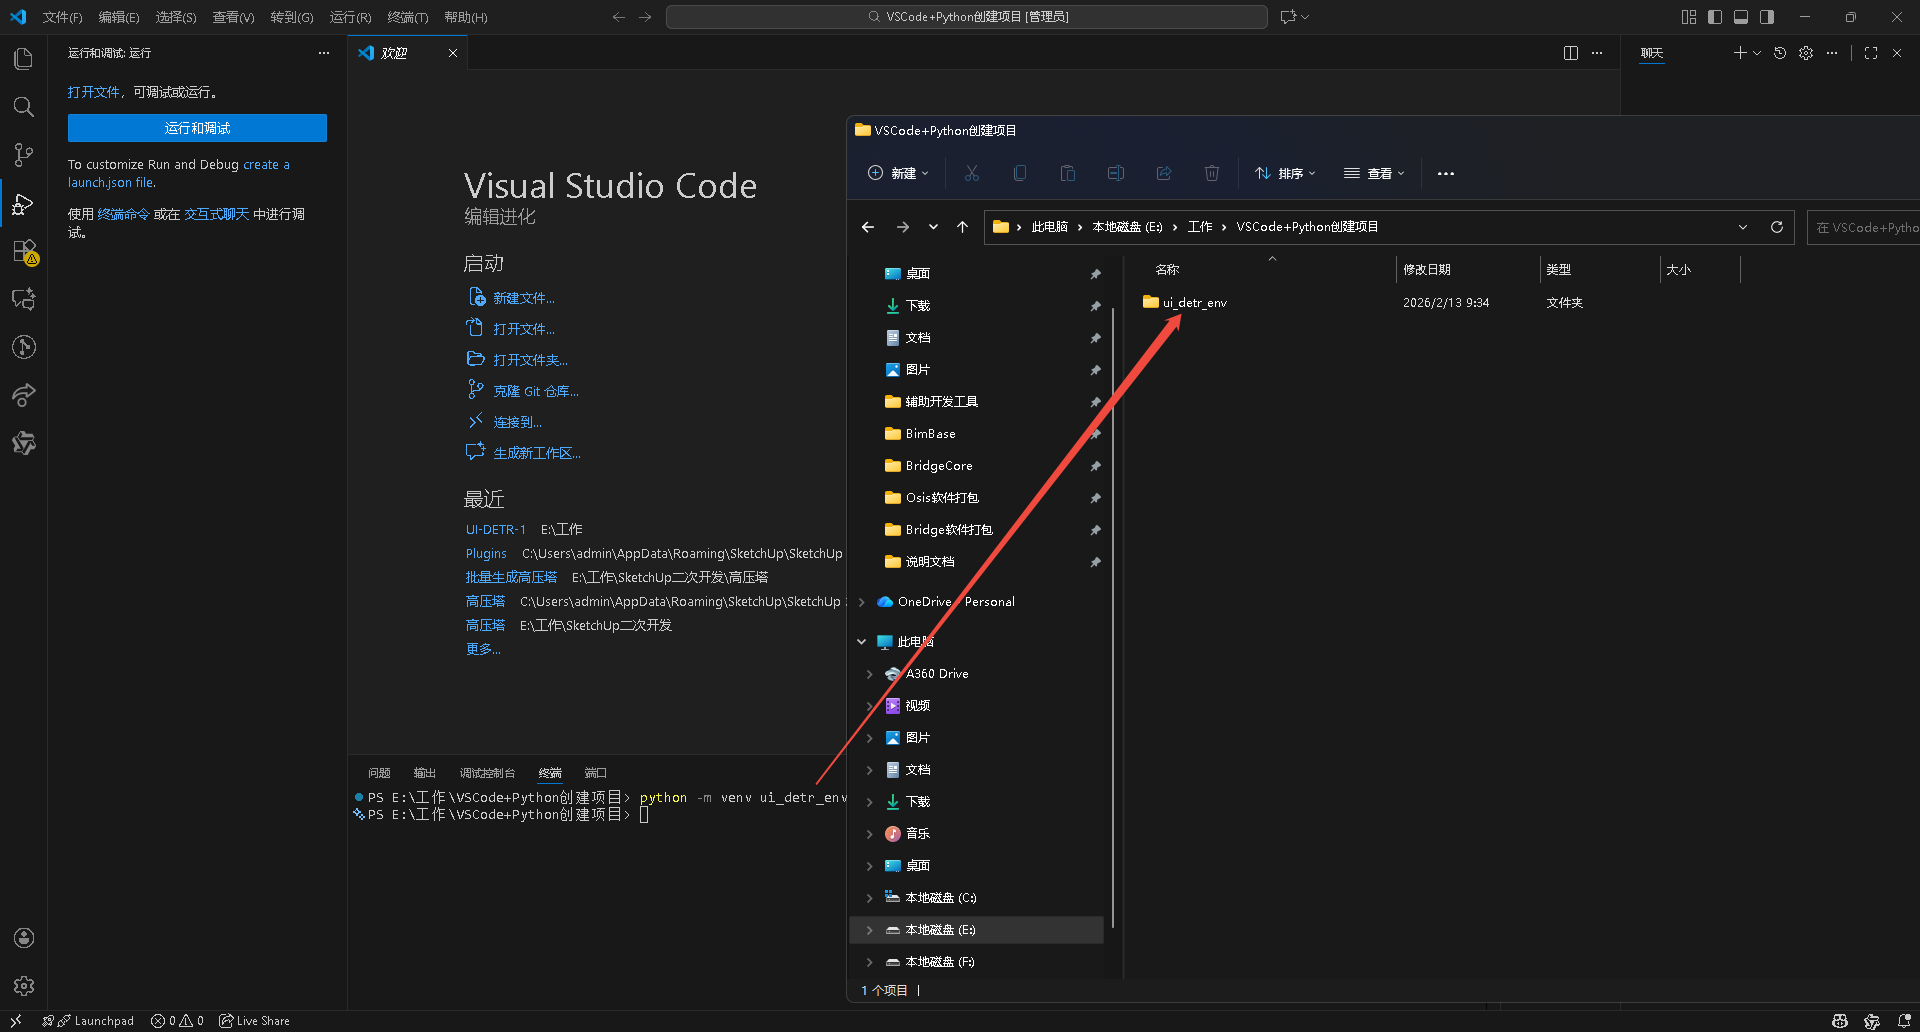Viewport: 1920px width, 1032px height.
Task: Open the Edit menu
Action: (x=119, y=17)
